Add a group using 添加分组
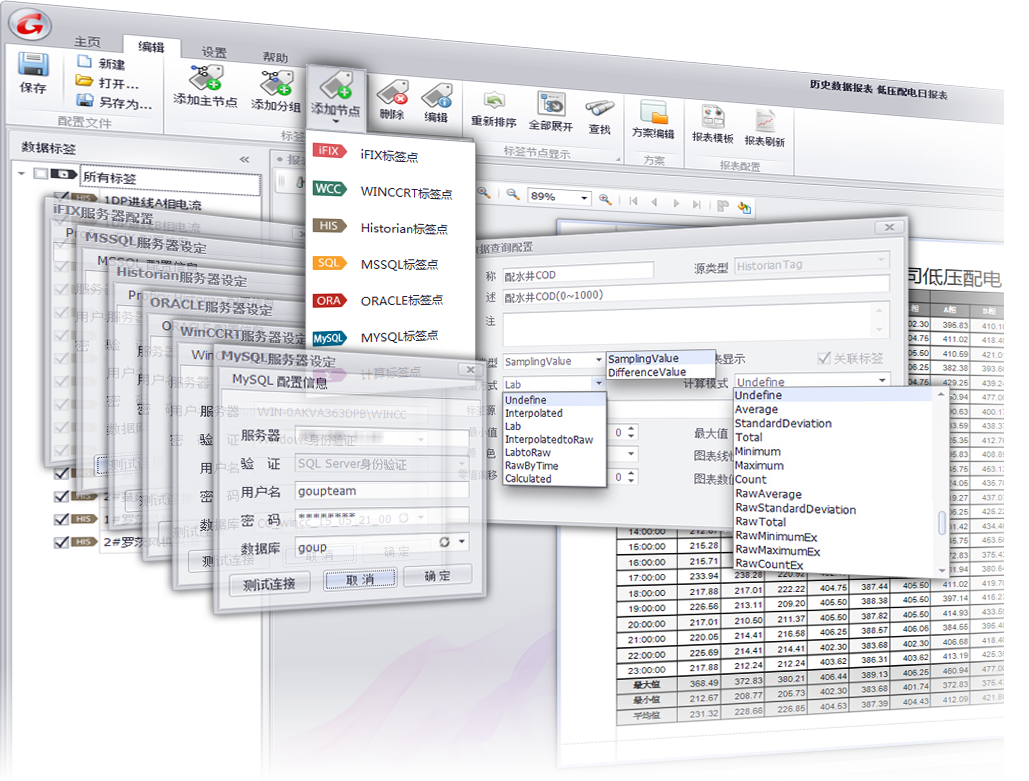The image size is (1029, 781). [276, 91]
